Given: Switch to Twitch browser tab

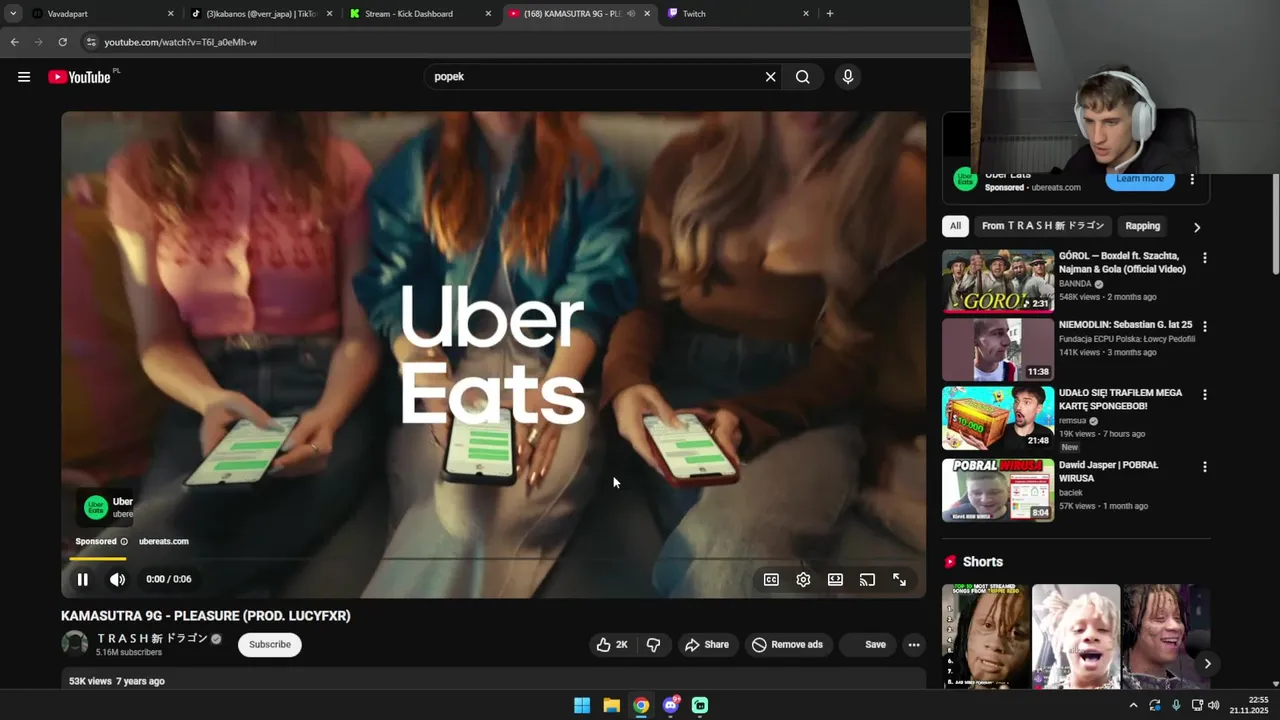Looking at the screenshot, I should click(x=738, y=14).
